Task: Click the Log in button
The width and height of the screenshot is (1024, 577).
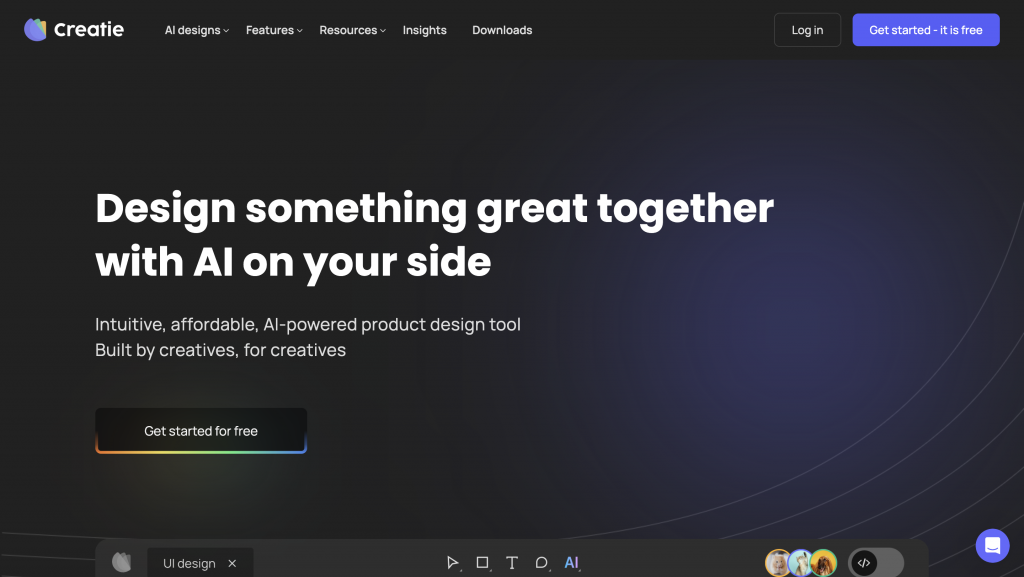Action: [x=807, y=30]
